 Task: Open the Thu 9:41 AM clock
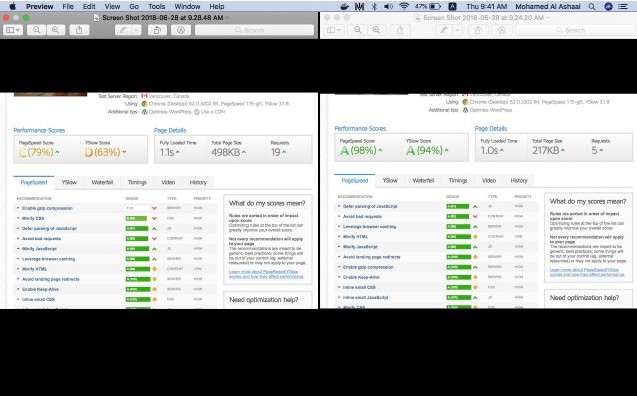pos(487,6)
